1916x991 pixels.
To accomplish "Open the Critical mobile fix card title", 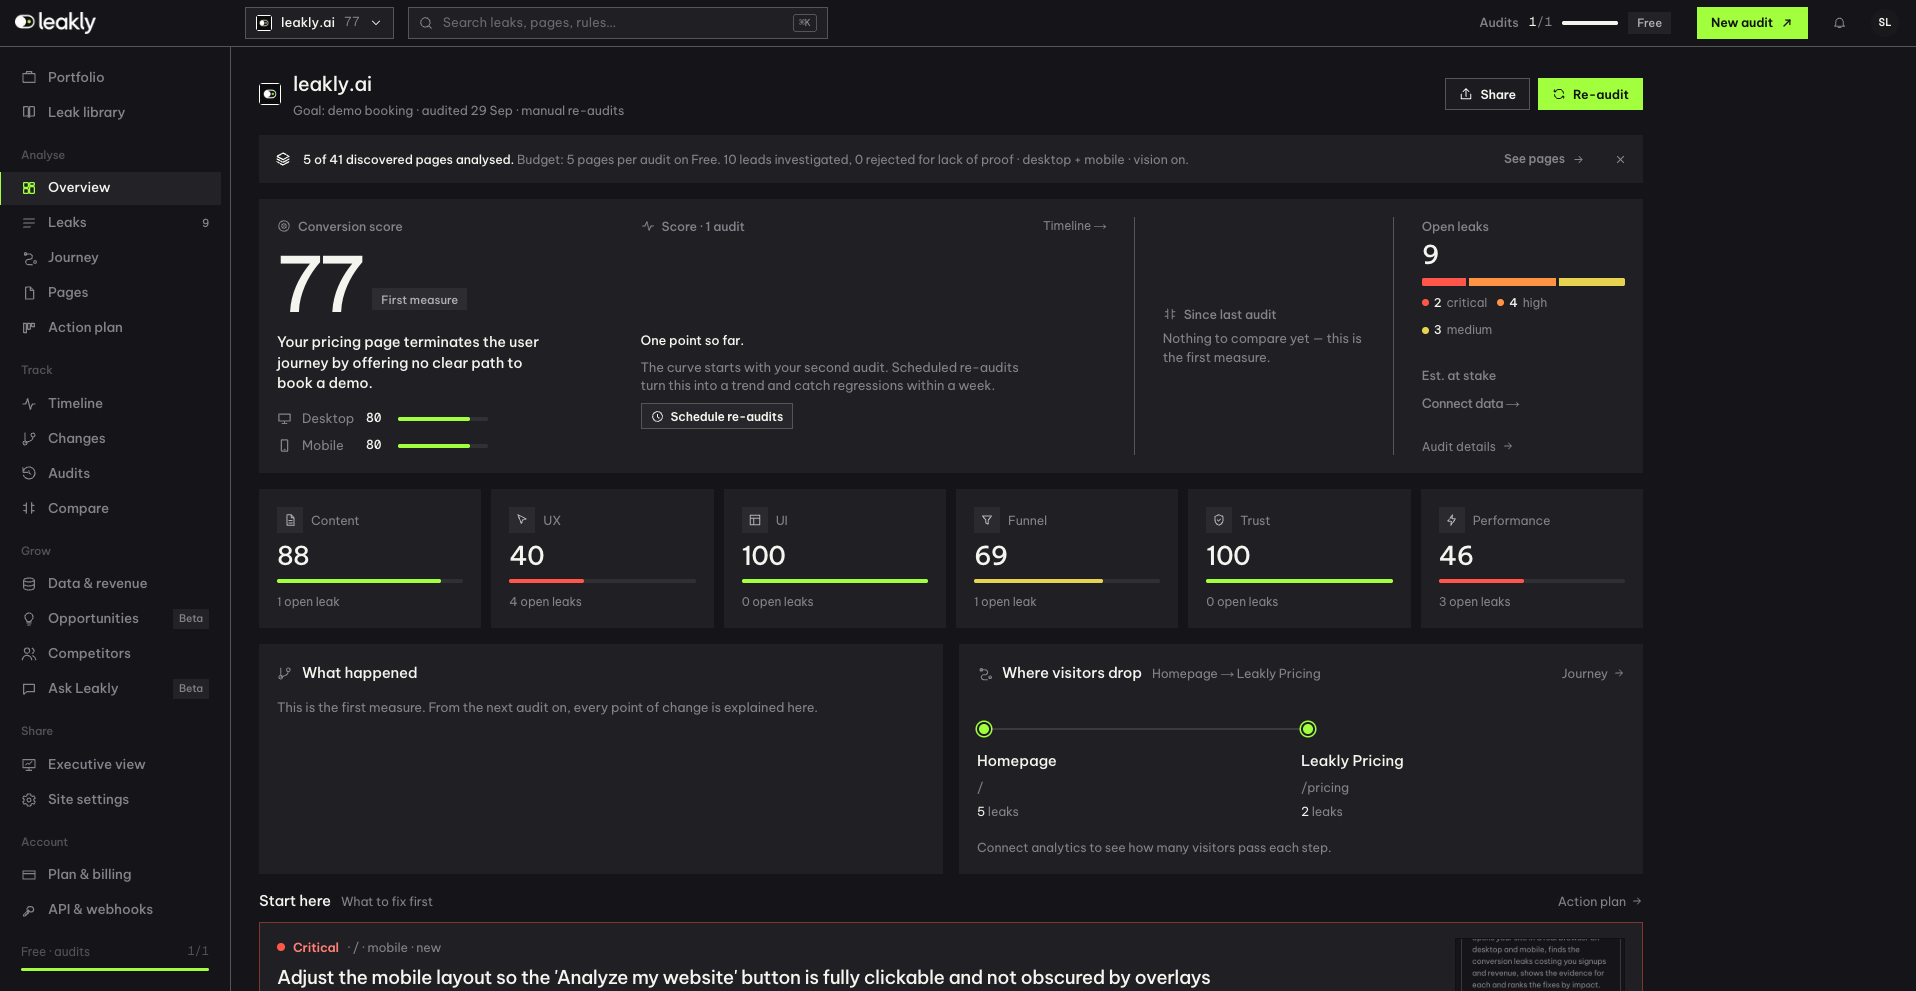I will click(x=744, y=977).
